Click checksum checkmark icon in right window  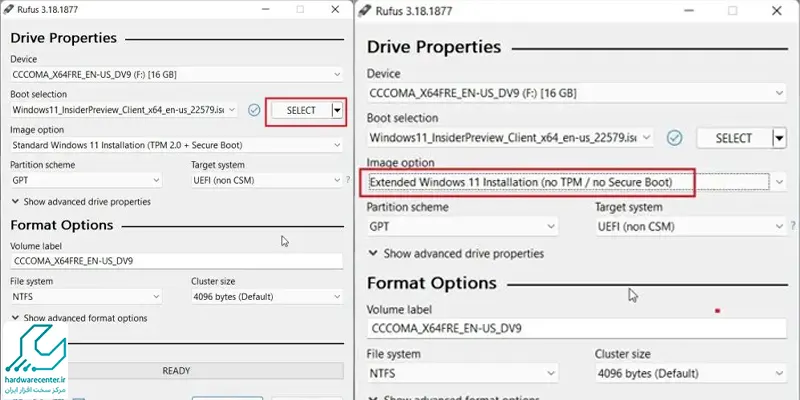[675, 138]
